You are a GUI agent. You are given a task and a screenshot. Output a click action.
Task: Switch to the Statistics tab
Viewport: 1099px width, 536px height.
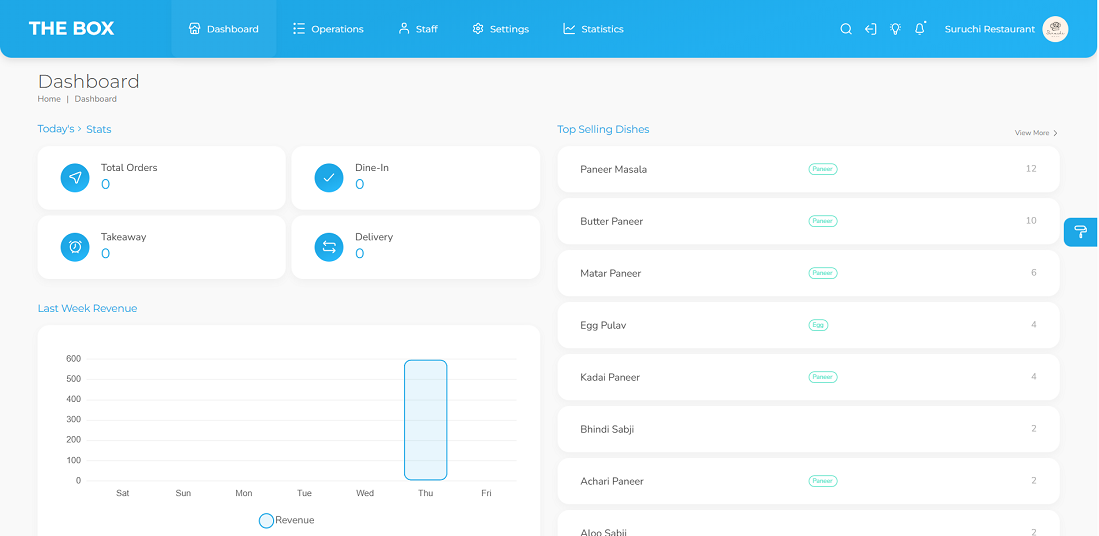(593, 29)
